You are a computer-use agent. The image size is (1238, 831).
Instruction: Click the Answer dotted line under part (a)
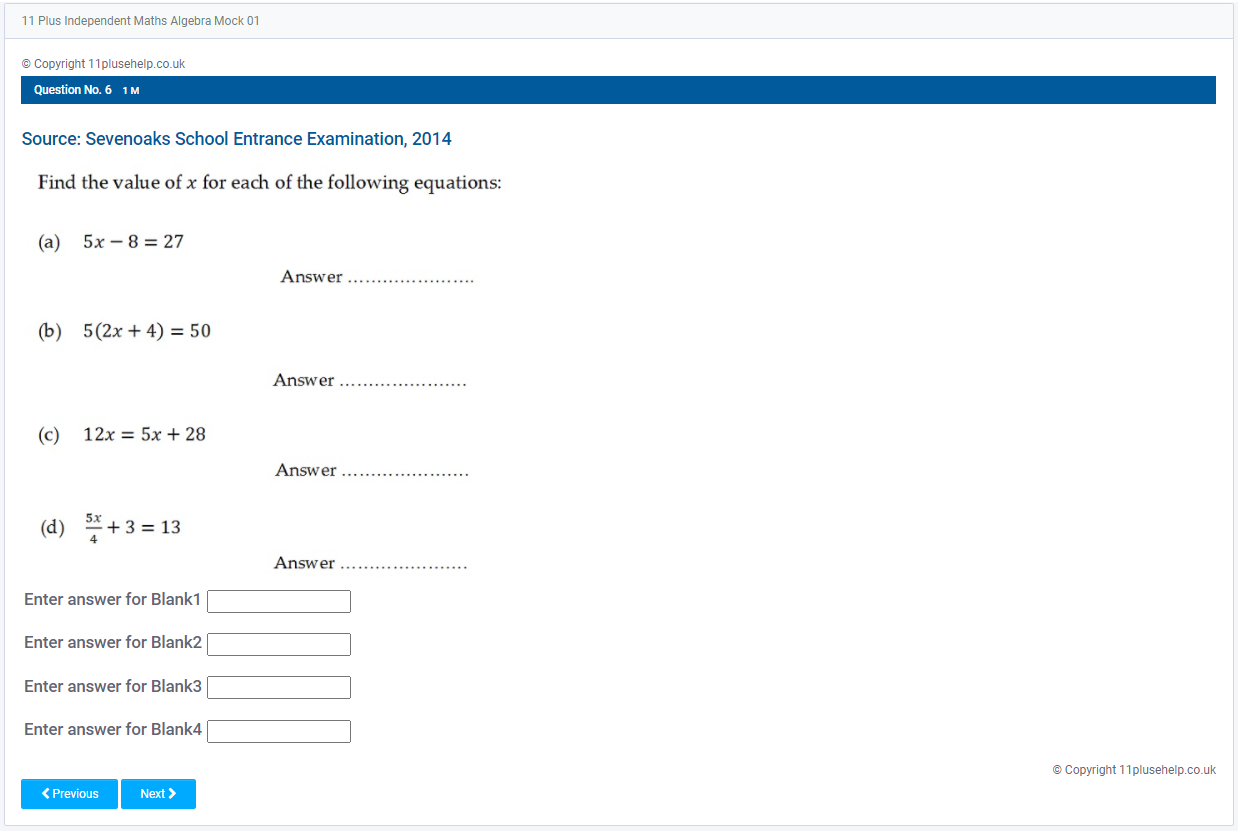click(x=410, y=279)
